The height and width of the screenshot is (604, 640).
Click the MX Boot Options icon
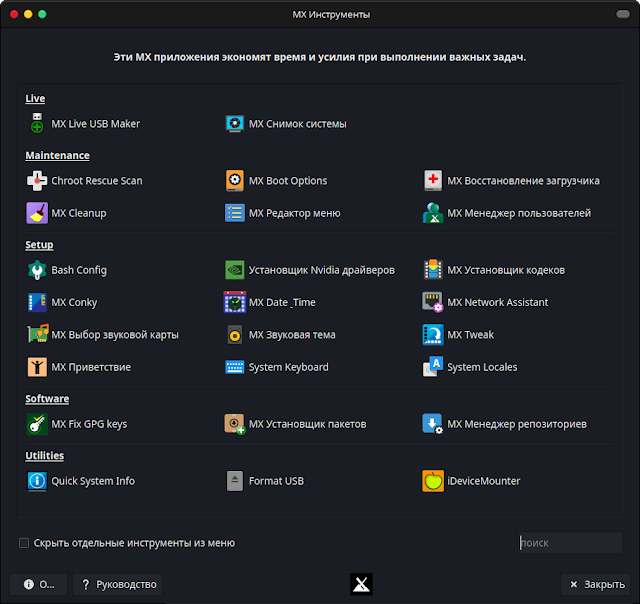[235, 180]
